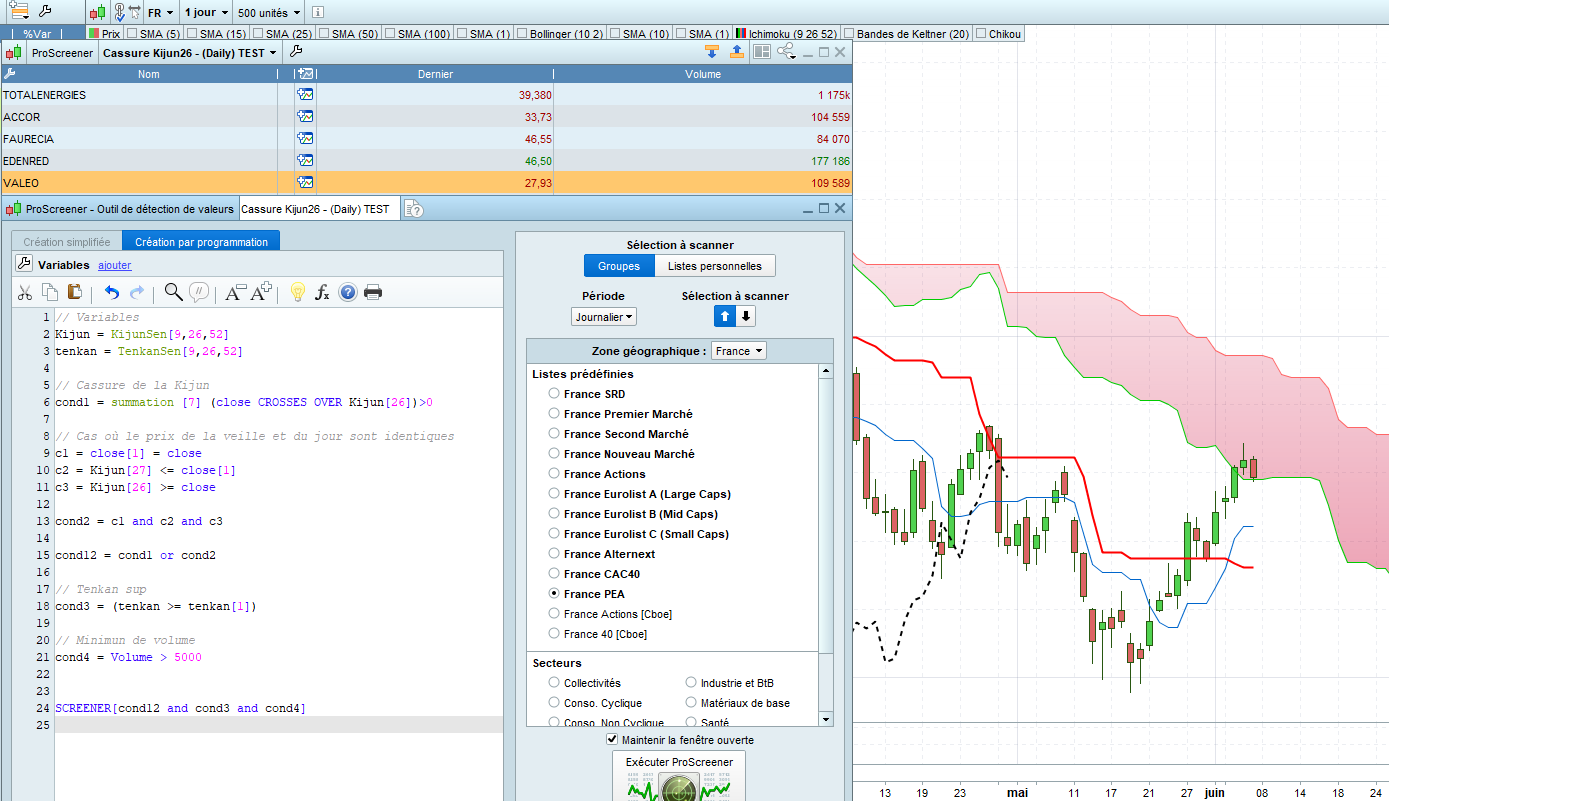This screenshot has width=1581, height=801.
Task: Sort results by the Nom column header
Action: pos(149,74)
